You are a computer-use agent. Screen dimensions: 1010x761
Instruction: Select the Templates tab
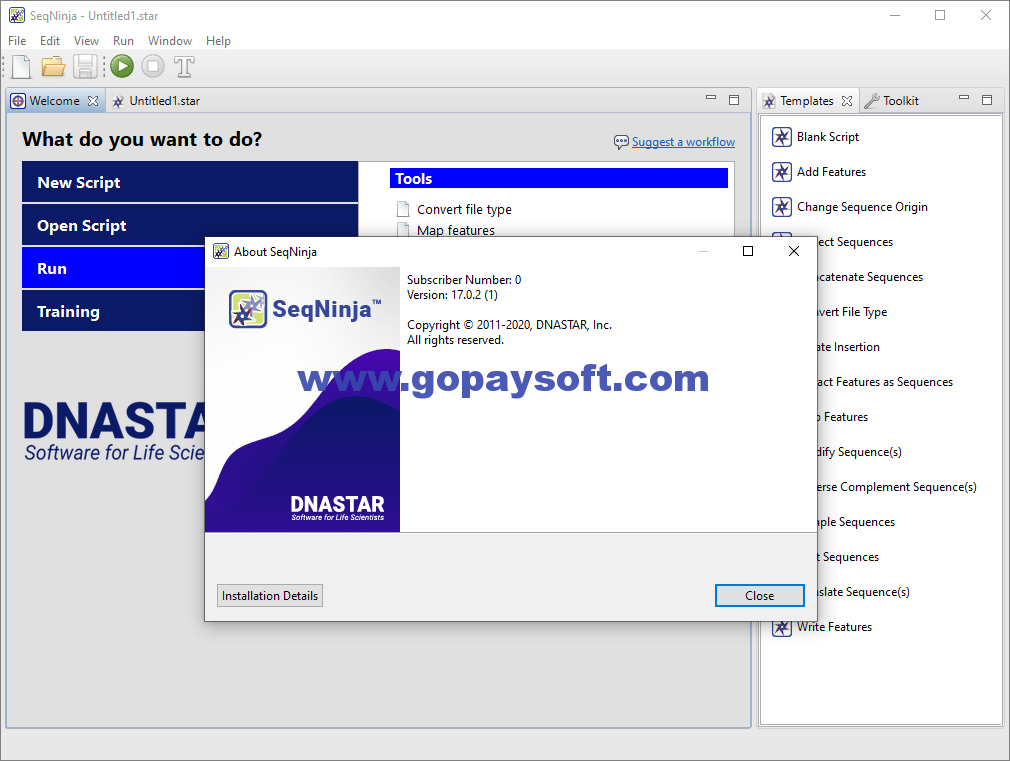(x=806, y=101)
